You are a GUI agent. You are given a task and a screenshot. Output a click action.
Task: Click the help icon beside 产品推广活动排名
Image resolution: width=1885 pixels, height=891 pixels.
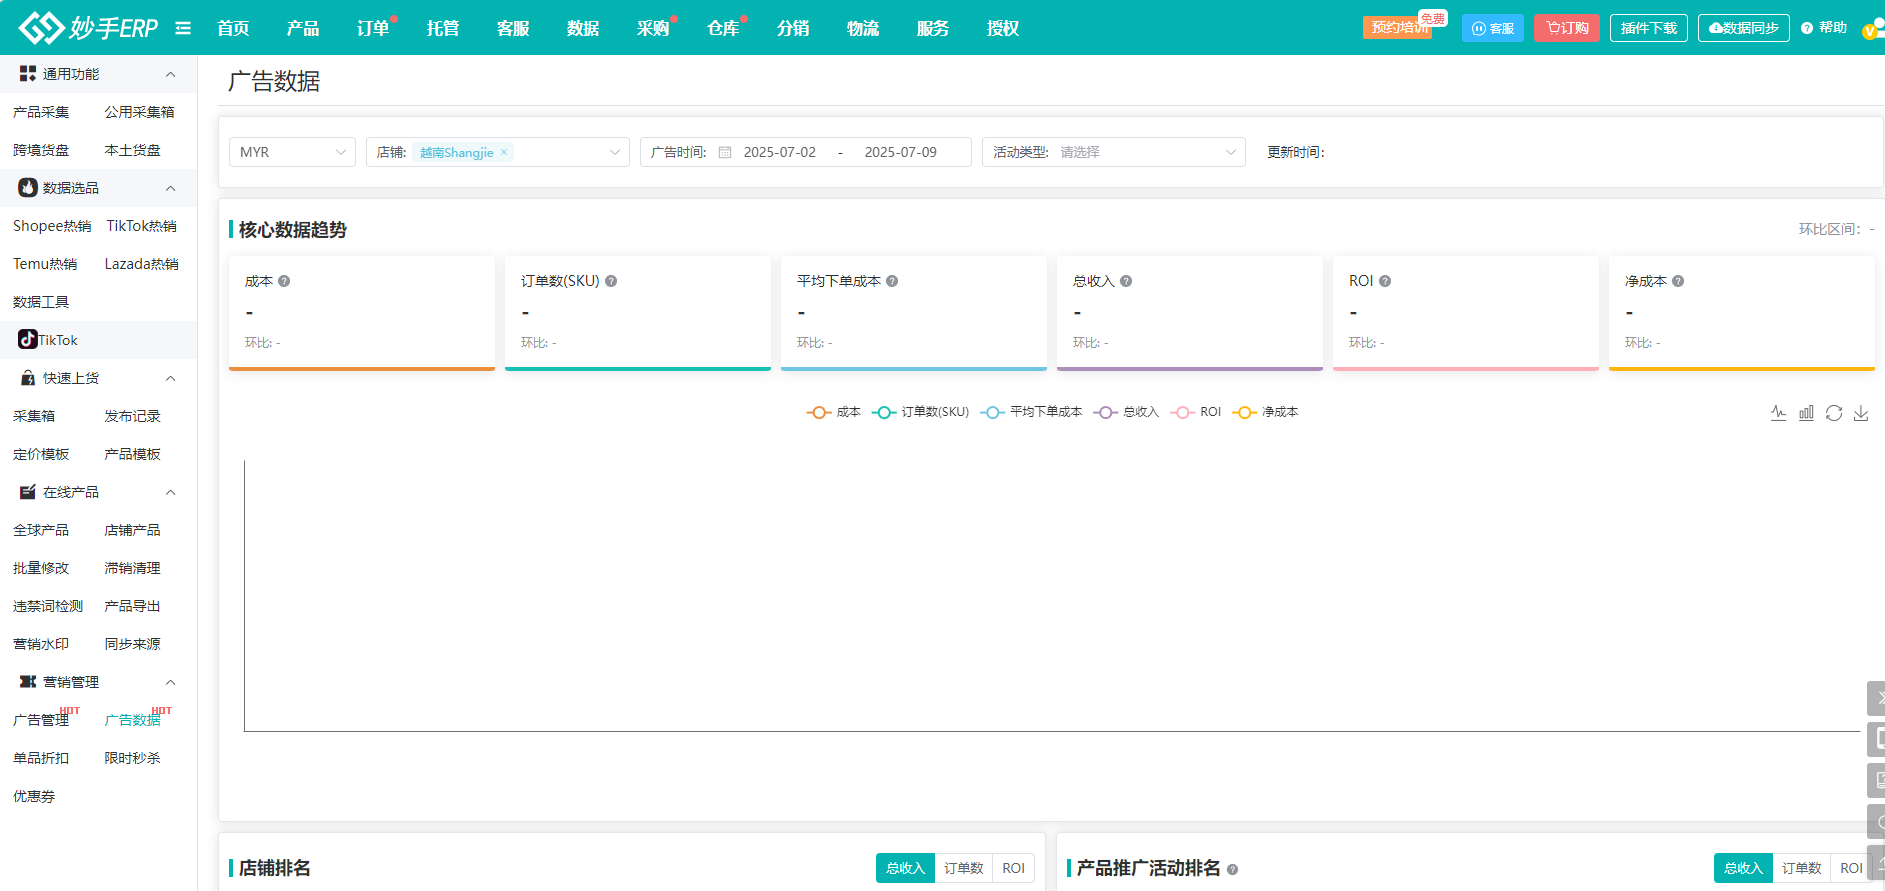click(x=1232, y=869)
